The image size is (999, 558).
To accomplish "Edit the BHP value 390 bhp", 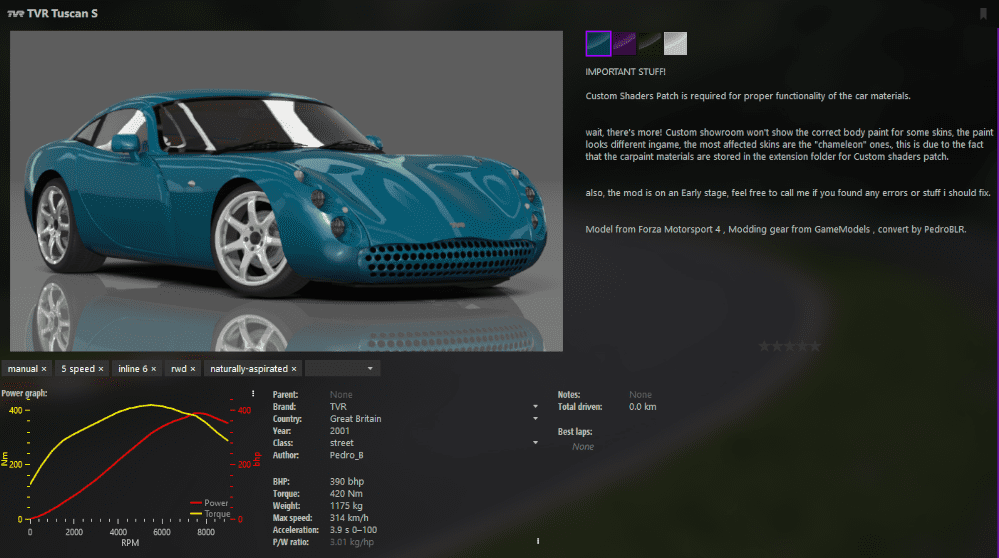I will coord(347,482).
